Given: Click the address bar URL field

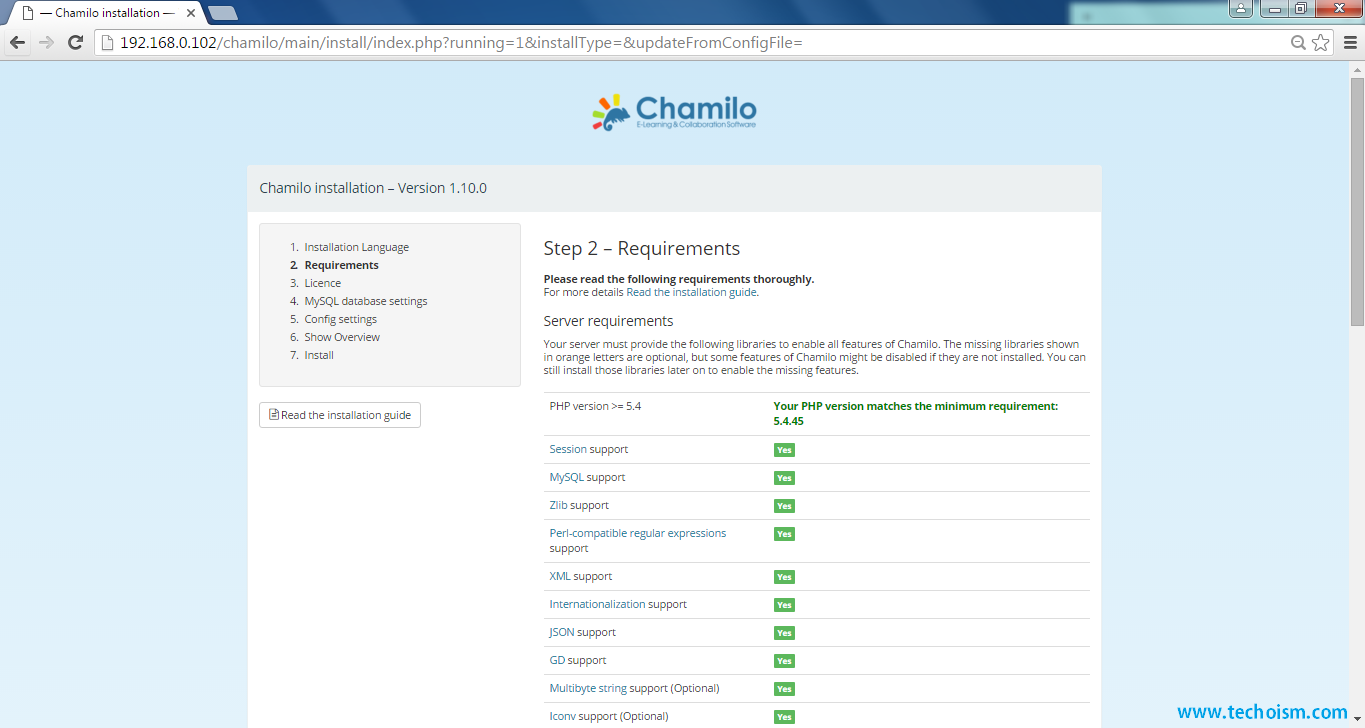Looking at the screenshot, I should click(x=690, y=42).
